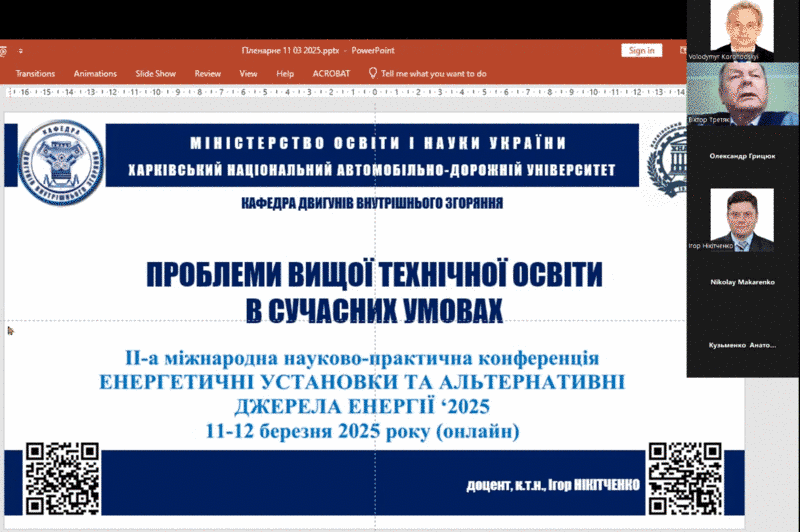Select the Nikolay Makarenko participant tile

point(742,282)
